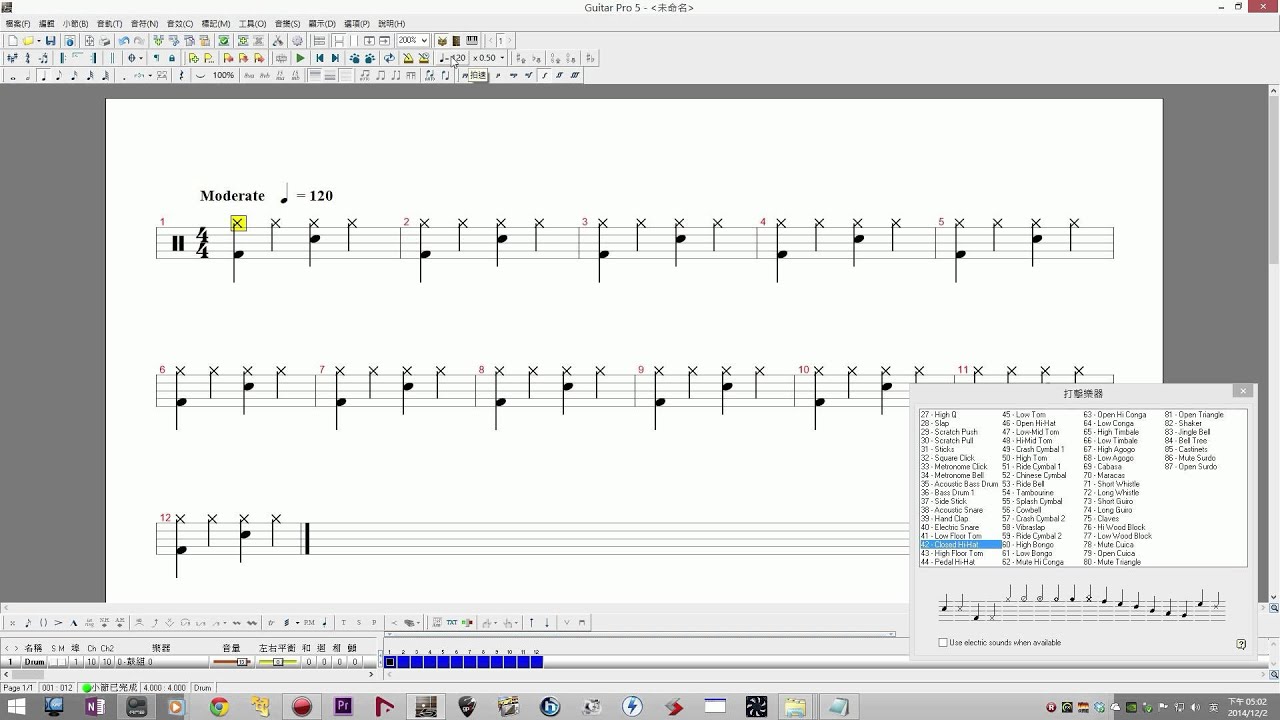Adjust Drum track pan slider
1280x720 pixels.
point(277,662)
